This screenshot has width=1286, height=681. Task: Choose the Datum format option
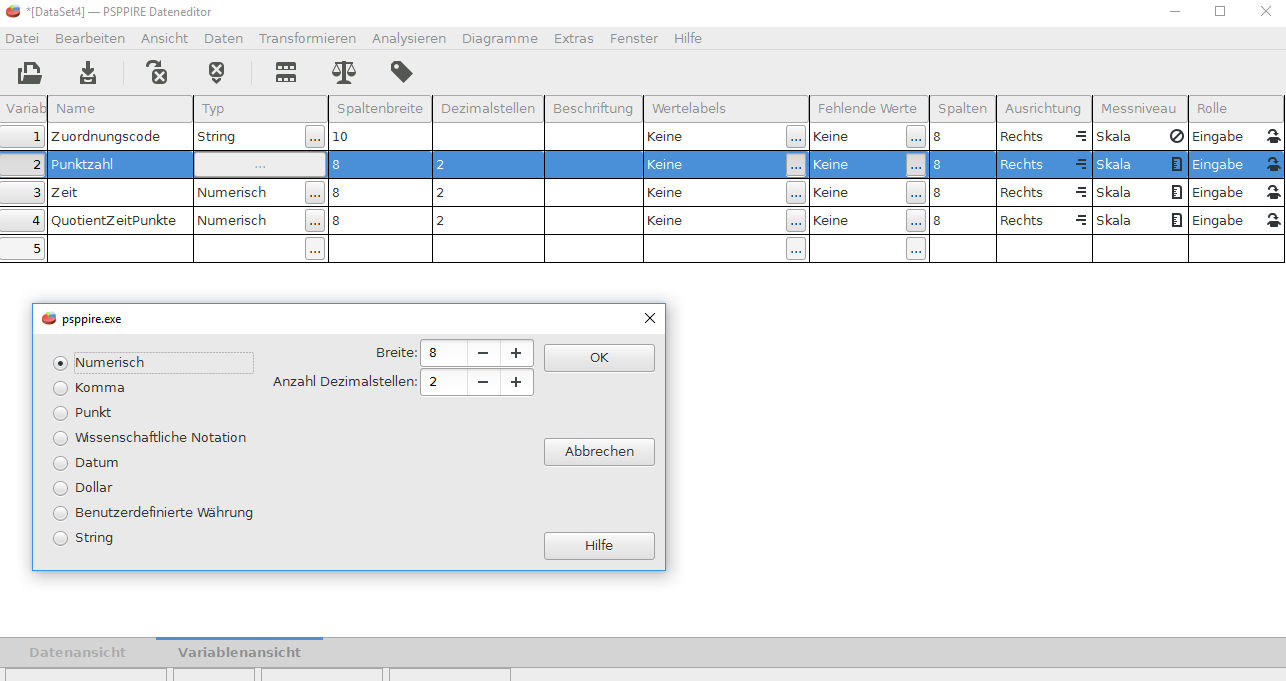[61, 463]
